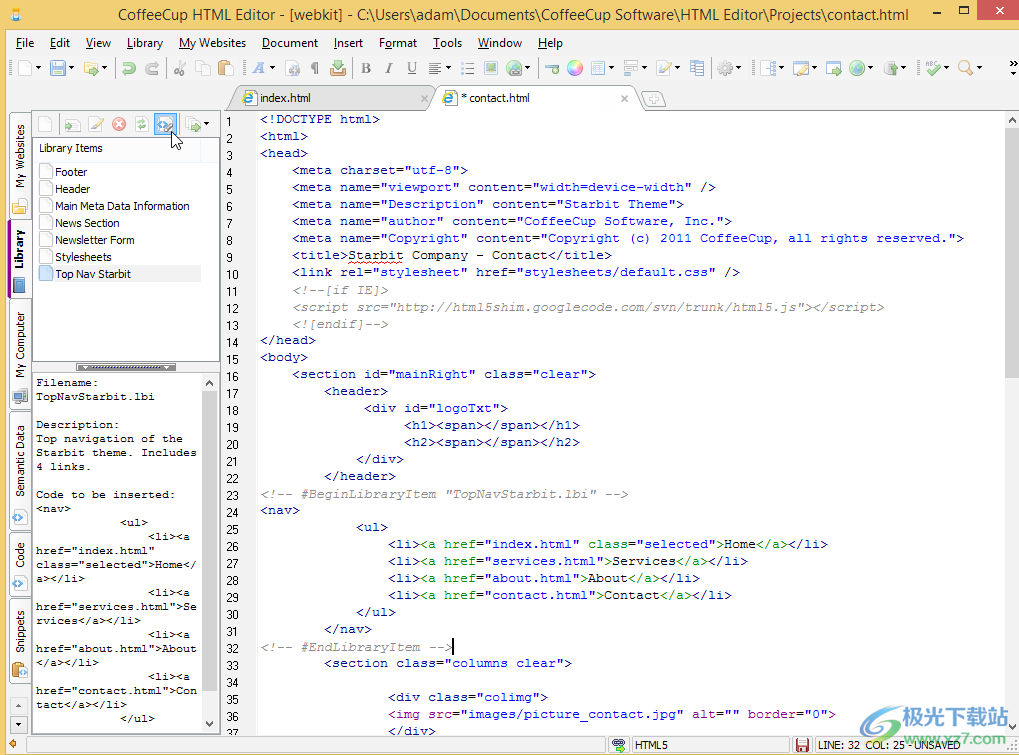
Task: Switch to My Websites side tab
Action: [20, 167]
